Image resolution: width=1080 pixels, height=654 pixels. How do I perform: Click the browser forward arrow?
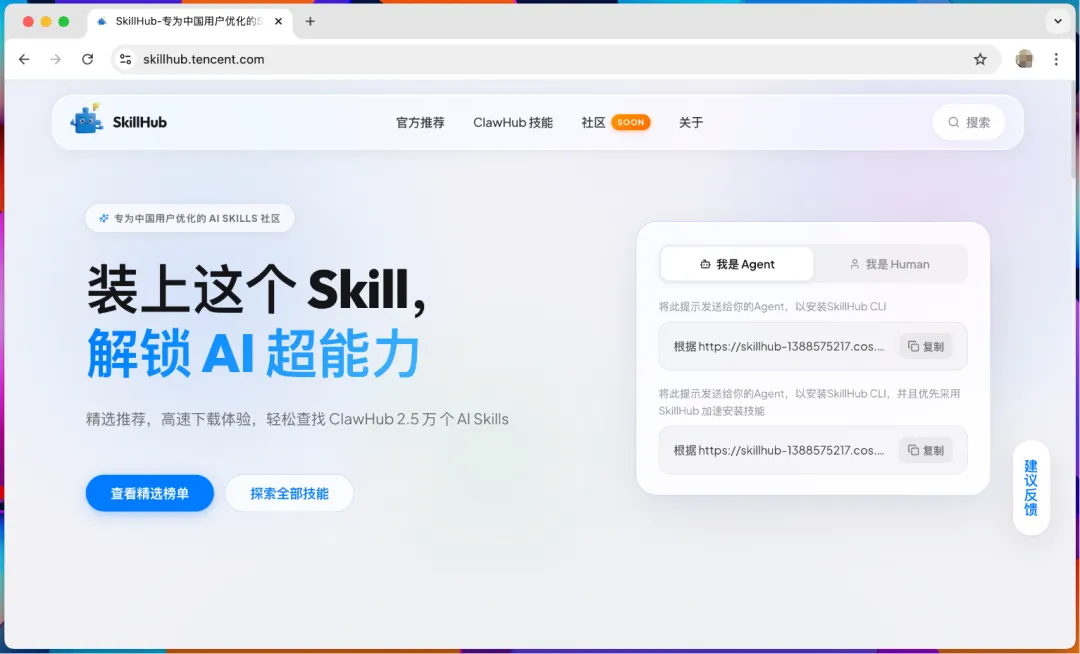click(x=56, y=59)
